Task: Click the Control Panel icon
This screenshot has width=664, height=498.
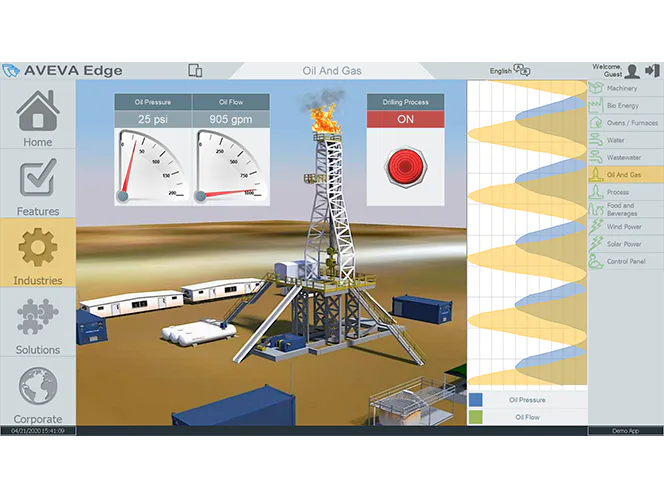Action: [x=596, y=261]
